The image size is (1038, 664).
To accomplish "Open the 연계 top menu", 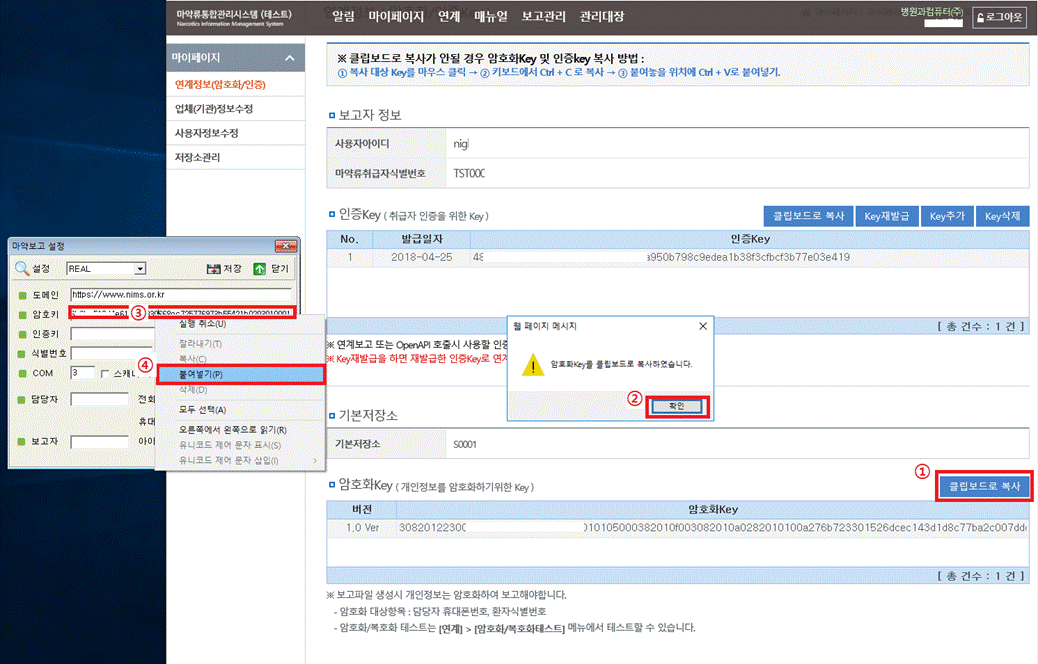I will click(449, 17).
